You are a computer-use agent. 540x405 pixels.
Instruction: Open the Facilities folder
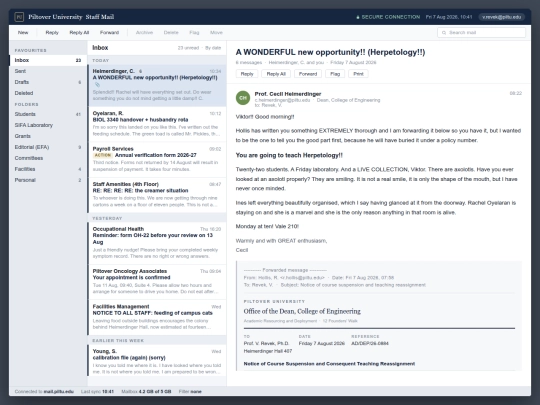(x=48, y=169)
